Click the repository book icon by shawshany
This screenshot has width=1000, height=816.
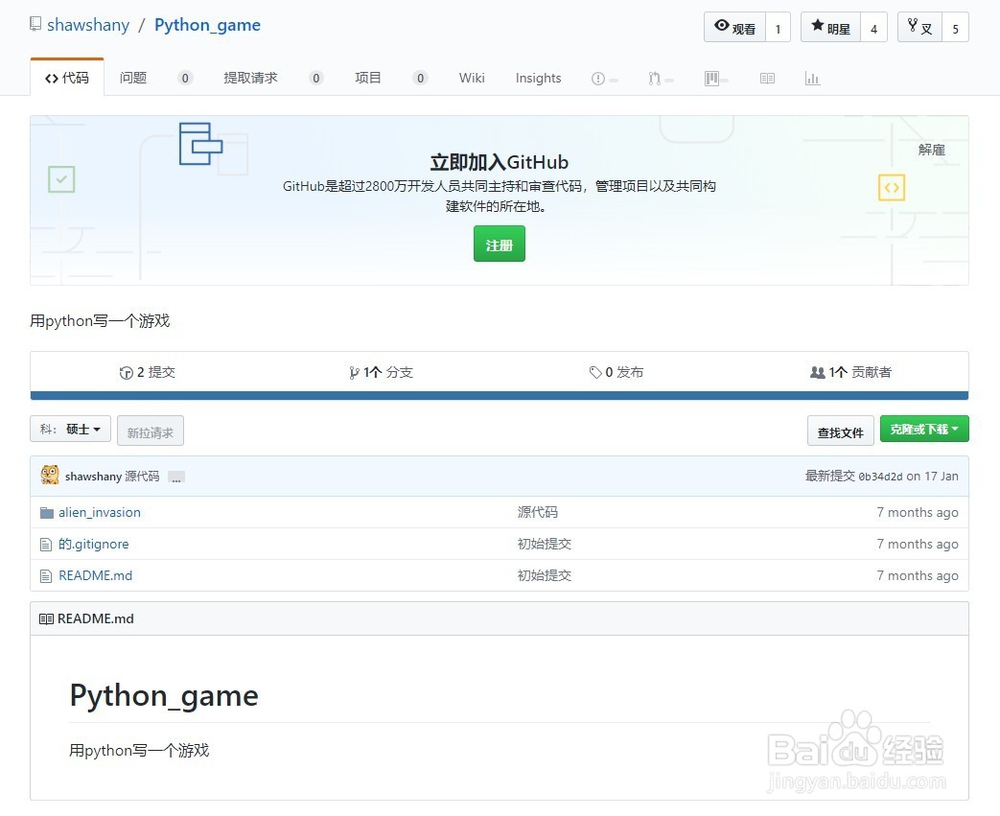click(x=36, y=24)
